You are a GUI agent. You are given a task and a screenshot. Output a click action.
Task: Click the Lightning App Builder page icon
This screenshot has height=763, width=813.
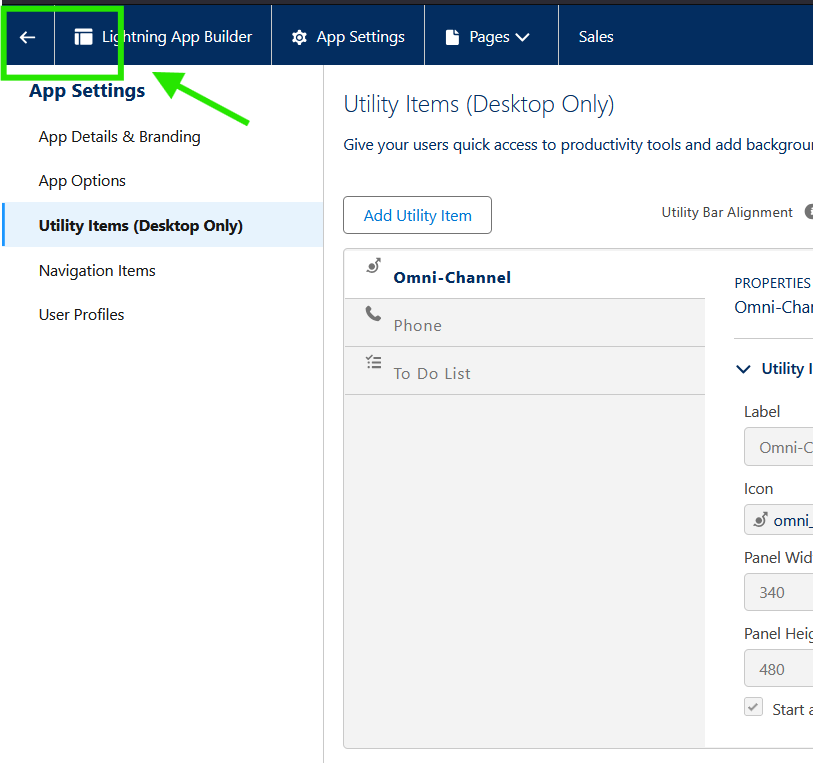pos(83,37)
